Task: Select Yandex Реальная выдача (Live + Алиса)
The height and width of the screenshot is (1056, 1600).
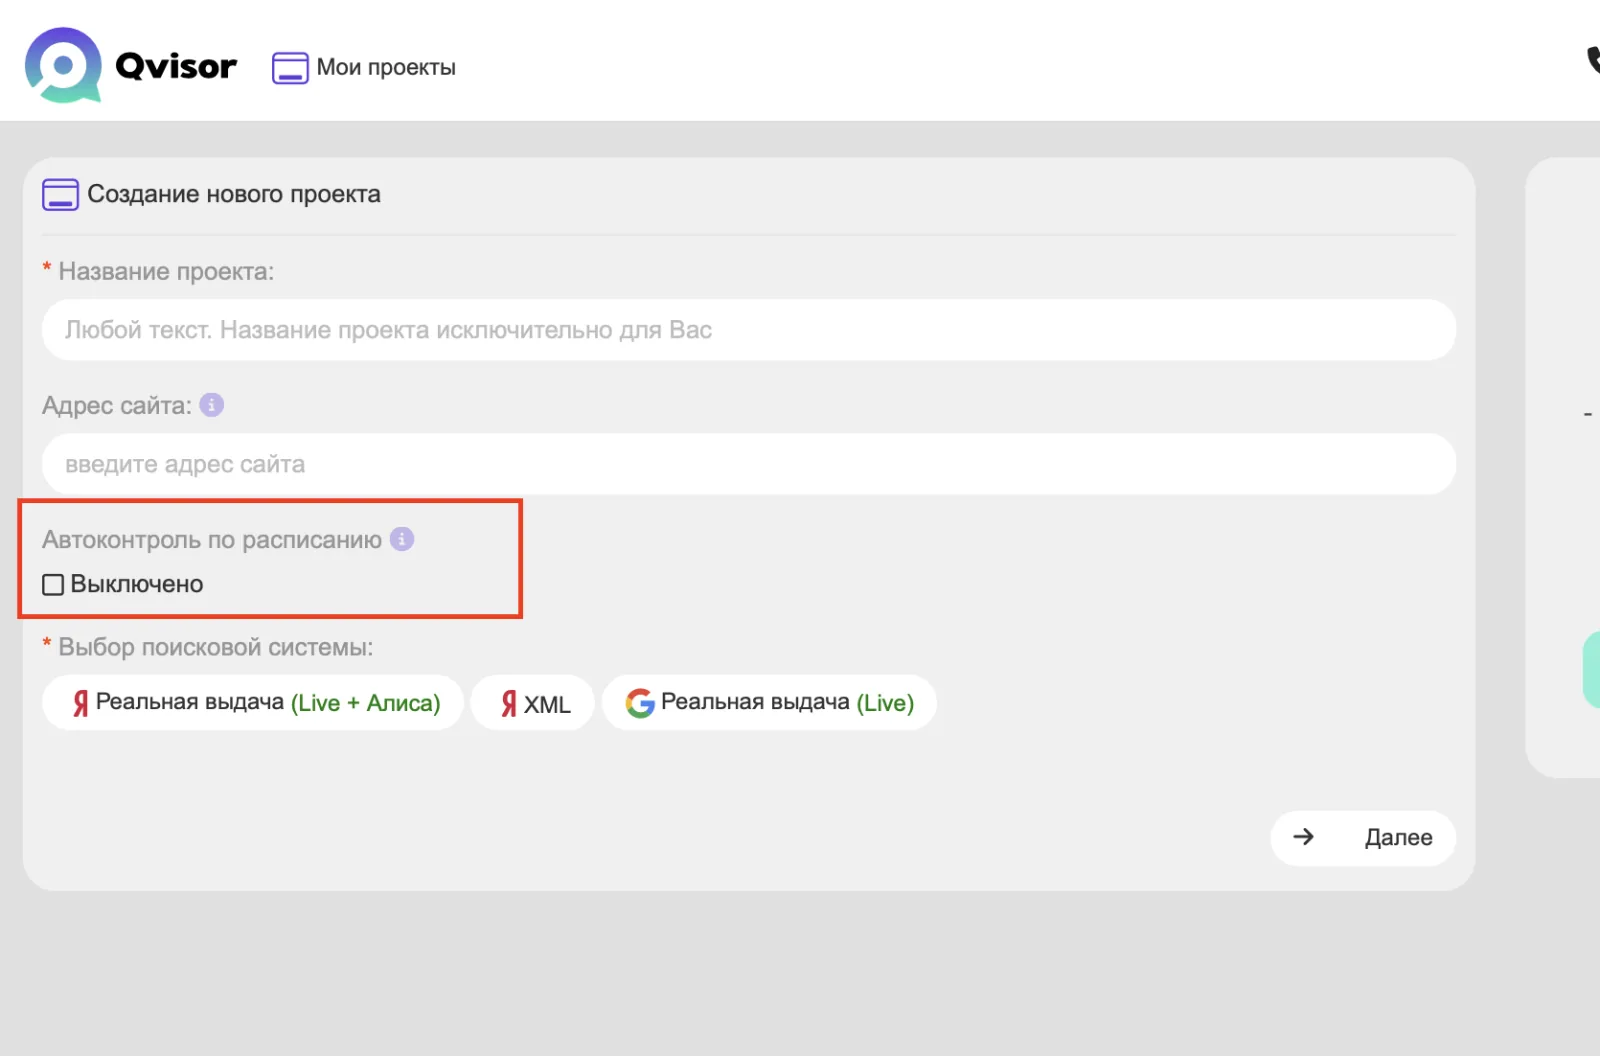Action: click(253, 703)
